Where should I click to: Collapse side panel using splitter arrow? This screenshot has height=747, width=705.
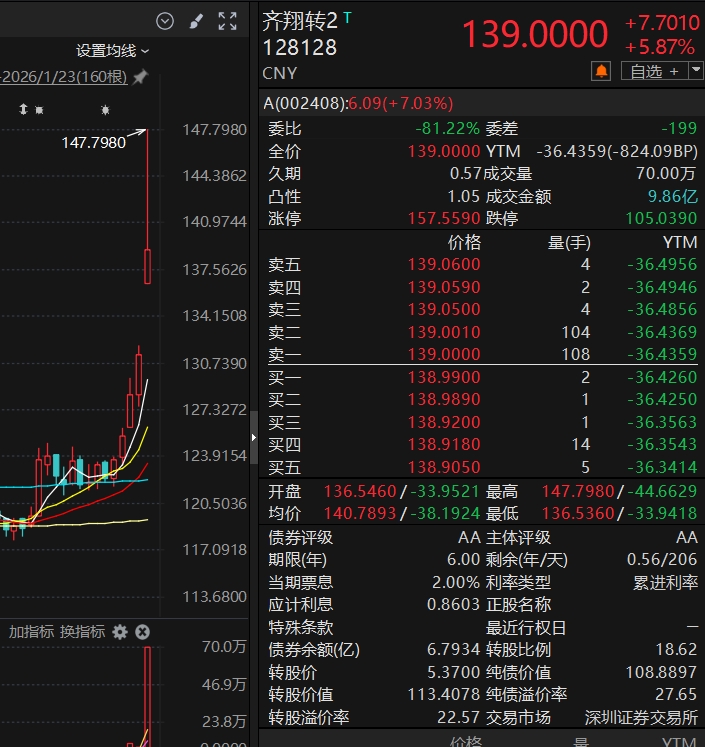point(254,437)
